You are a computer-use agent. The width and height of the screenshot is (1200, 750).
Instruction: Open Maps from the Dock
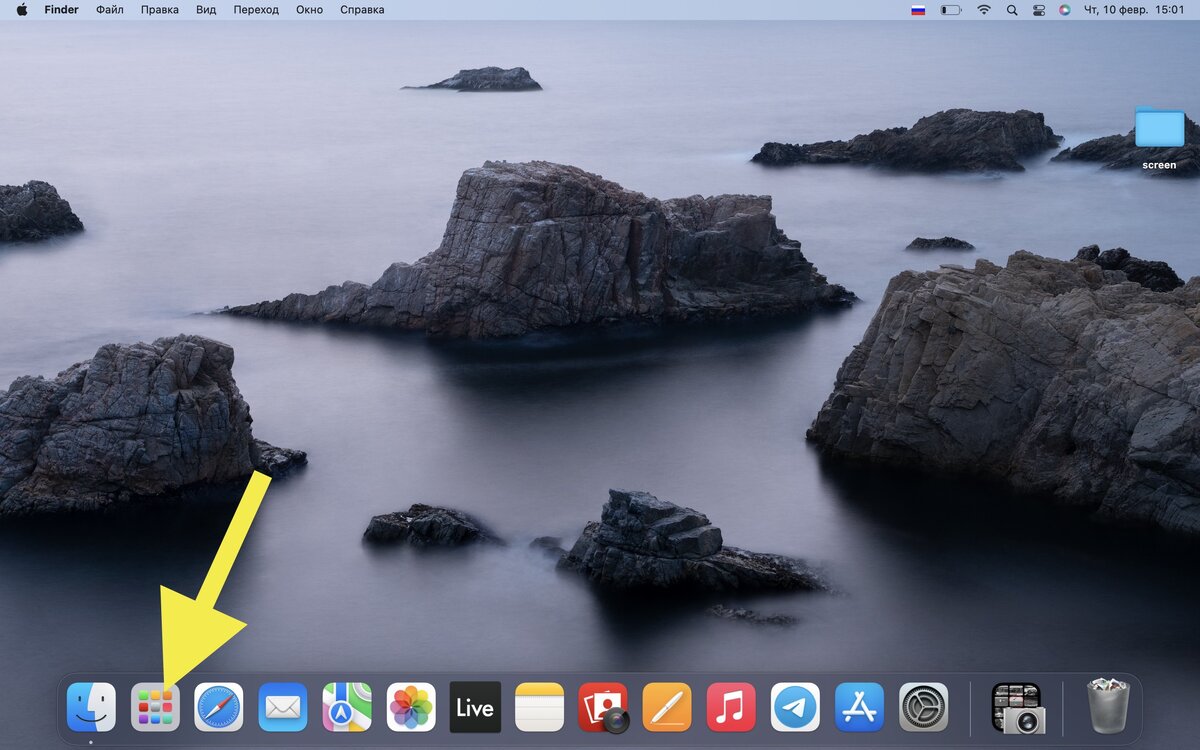click(x=347, y=707)
